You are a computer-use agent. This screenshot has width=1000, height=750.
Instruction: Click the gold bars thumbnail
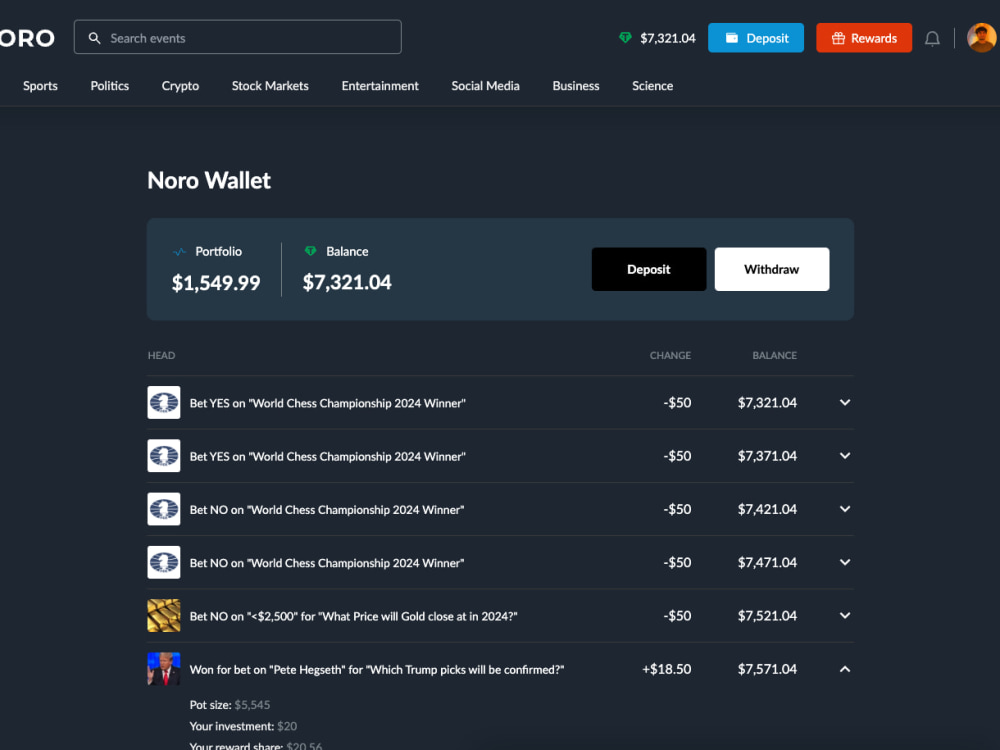point(164,615)
